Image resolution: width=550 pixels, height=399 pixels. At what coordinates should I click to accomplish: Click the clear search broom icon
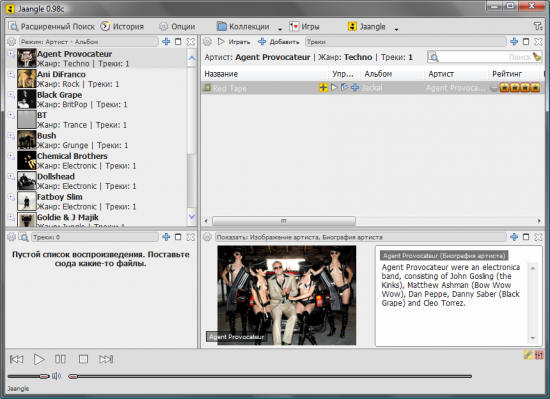(x=537, y=57)
